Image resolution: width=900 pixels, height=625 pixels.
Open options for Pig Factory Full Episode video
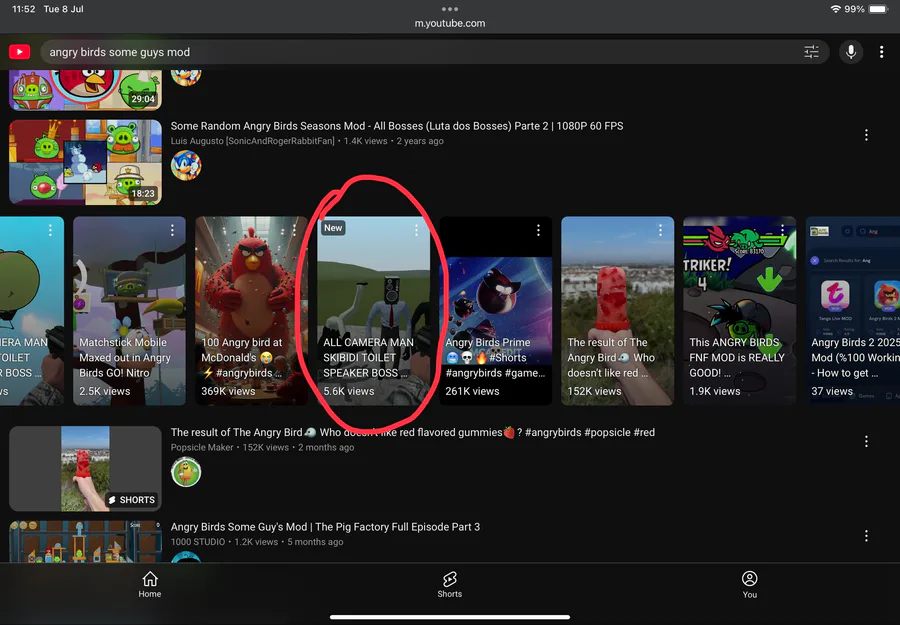pyautogui.click(x=866, y=536)
